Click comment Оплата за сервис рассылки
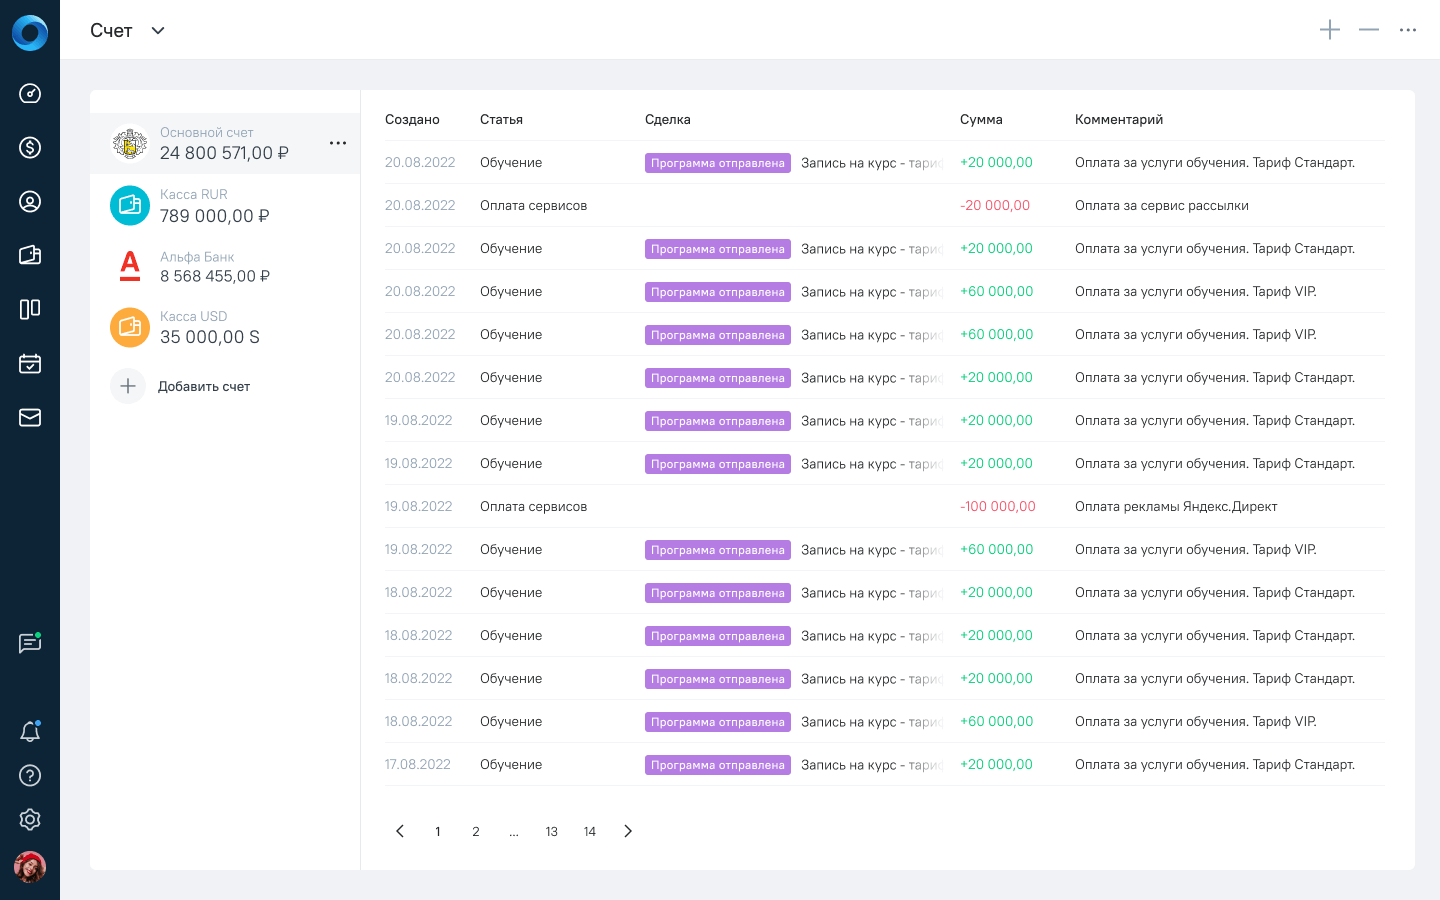The height and width of the screenshot is (900, 1440). pos(1162,205)
